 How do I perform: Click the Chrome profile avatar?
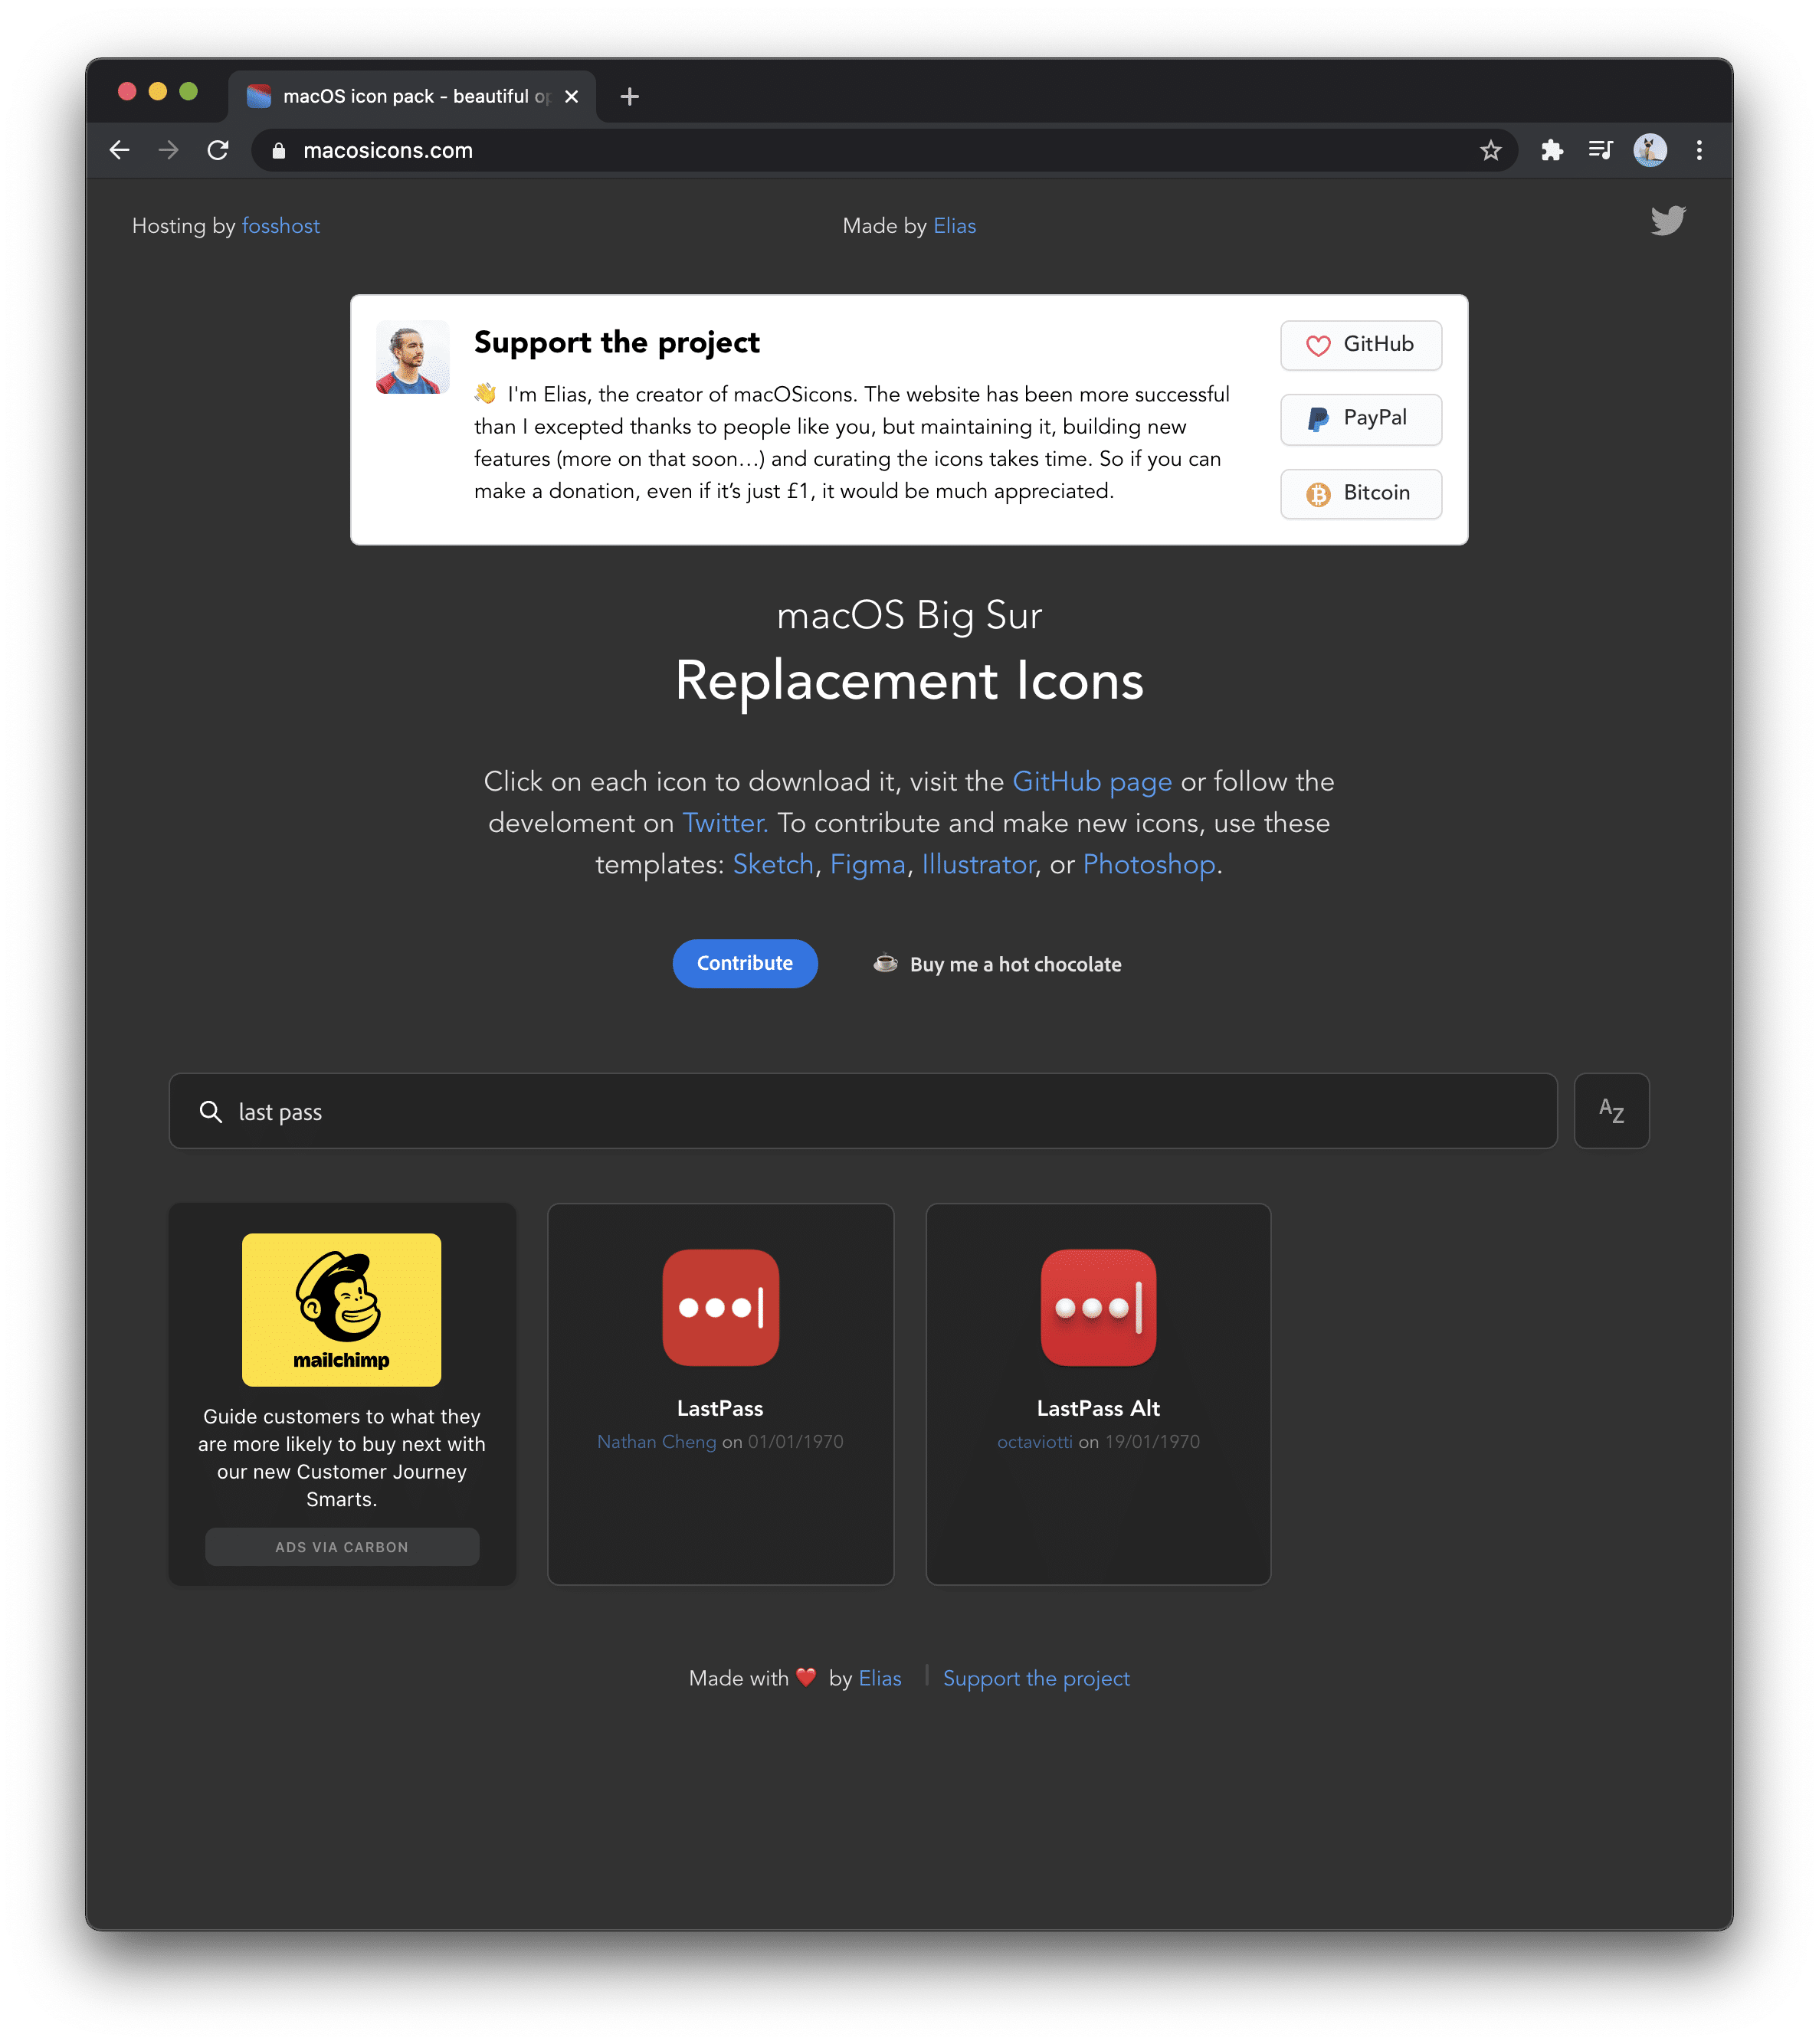[x=1650, y=150]
